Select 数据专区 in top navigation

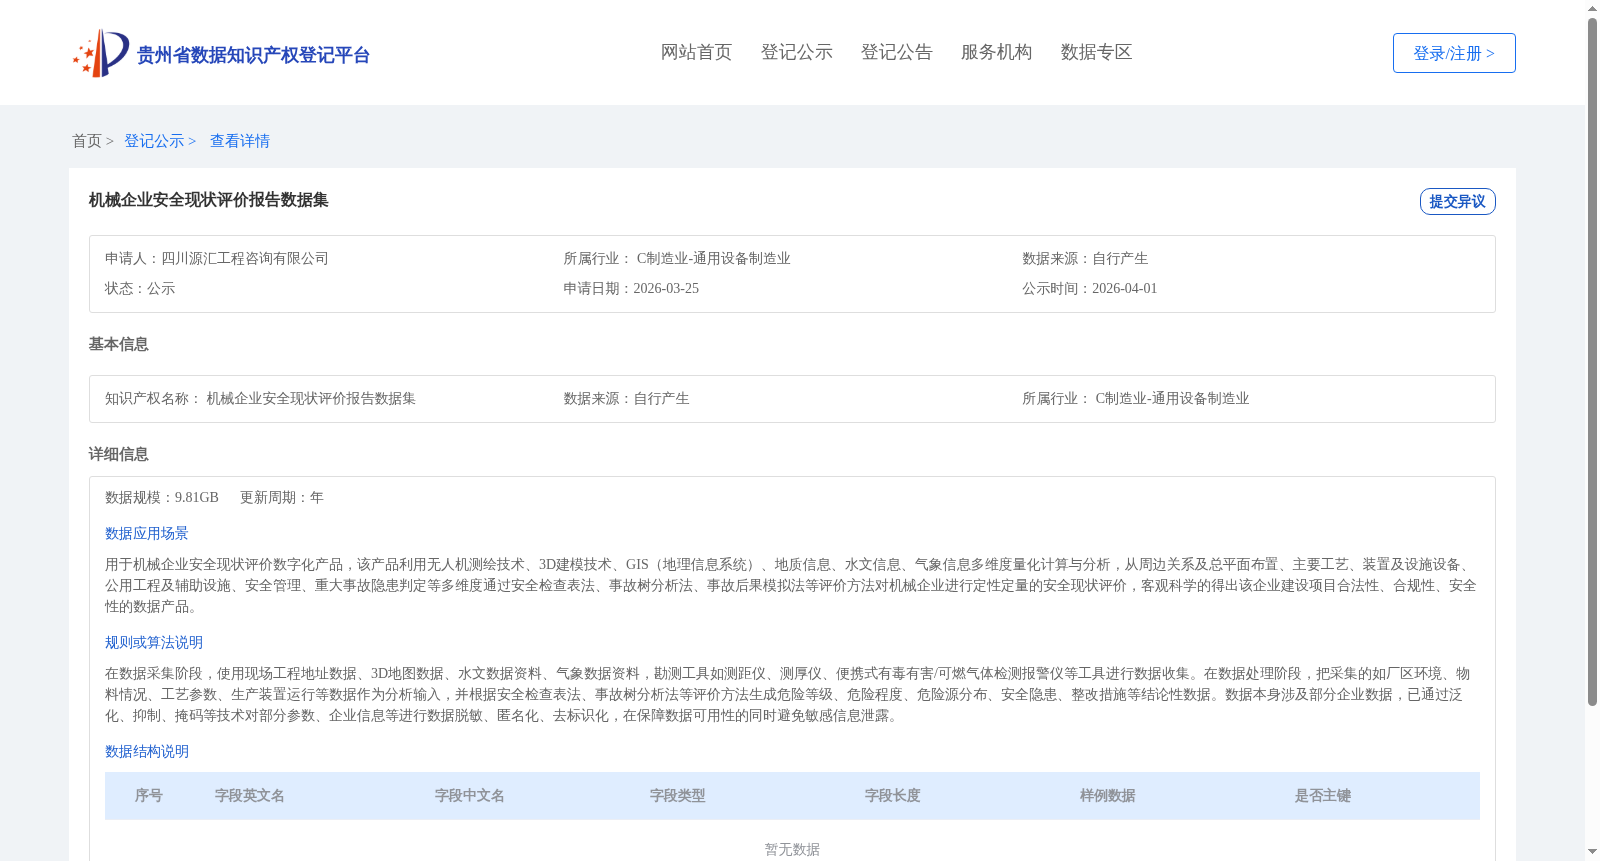pyautogui.click(x=1096, y=52)
